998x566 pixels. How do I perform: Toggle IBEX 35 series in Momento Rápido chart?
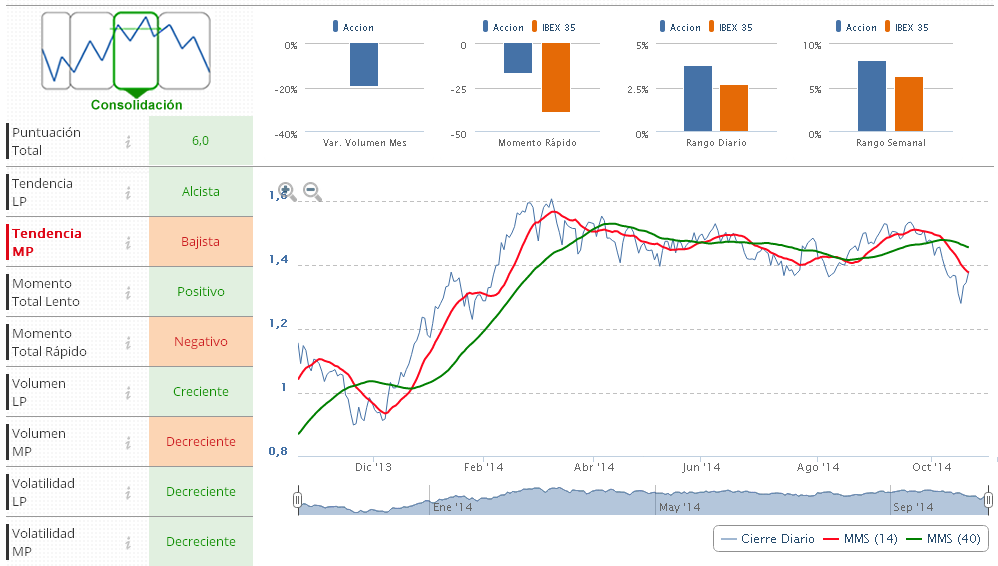(x=554, y=27)
